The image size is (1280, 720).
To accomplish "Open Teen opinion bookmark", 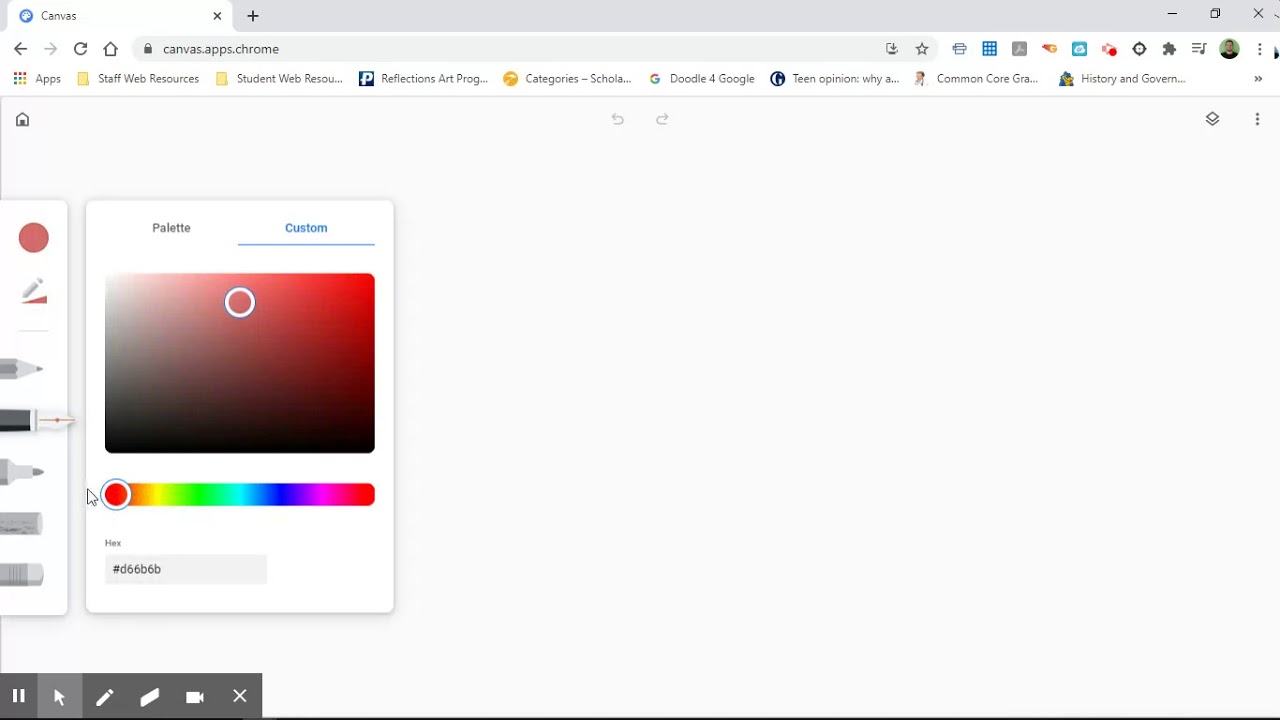I will pos(835,79).
